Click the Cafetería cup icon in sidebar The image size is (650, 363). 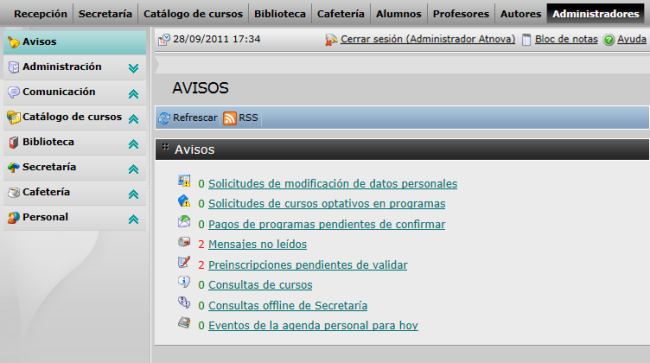[14, 192]
